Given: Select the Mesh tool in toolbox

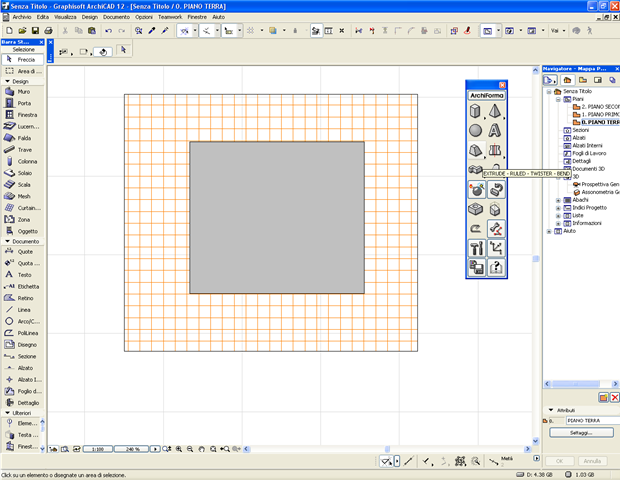Looking at the screenshot, I should pyautogui.click(x=23, y=197).
